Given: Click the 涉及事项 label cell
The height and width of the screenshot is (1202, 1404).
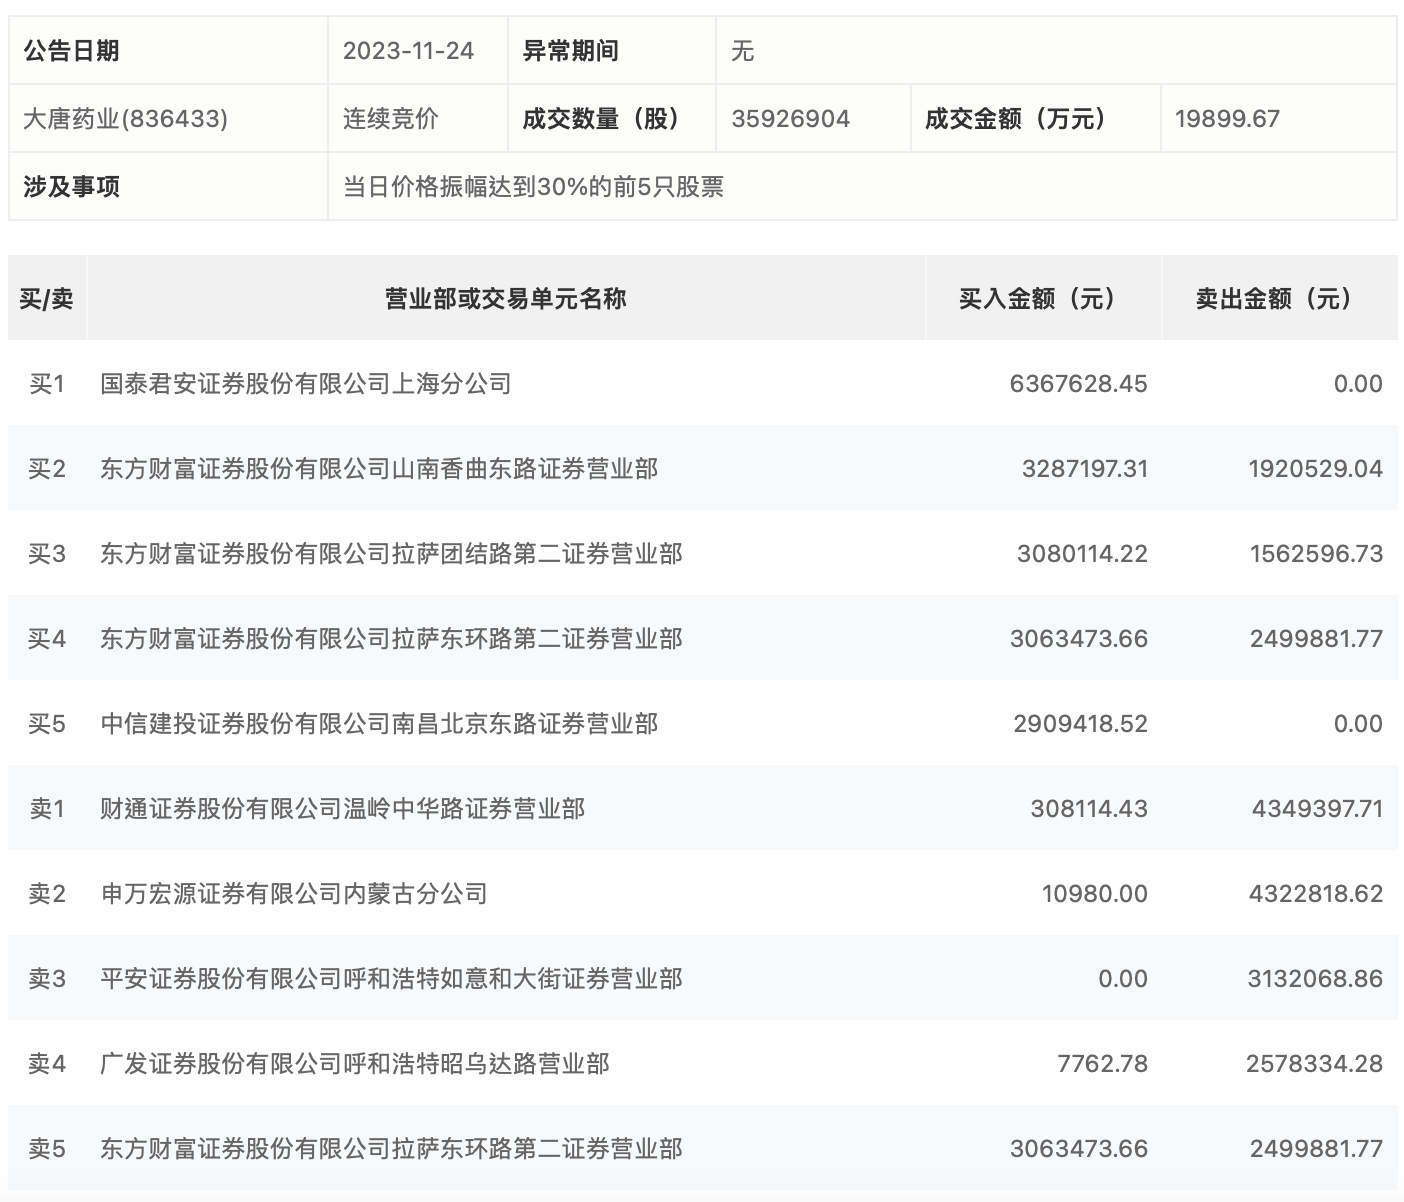Looking at the screenshot, I should [168, 186].
